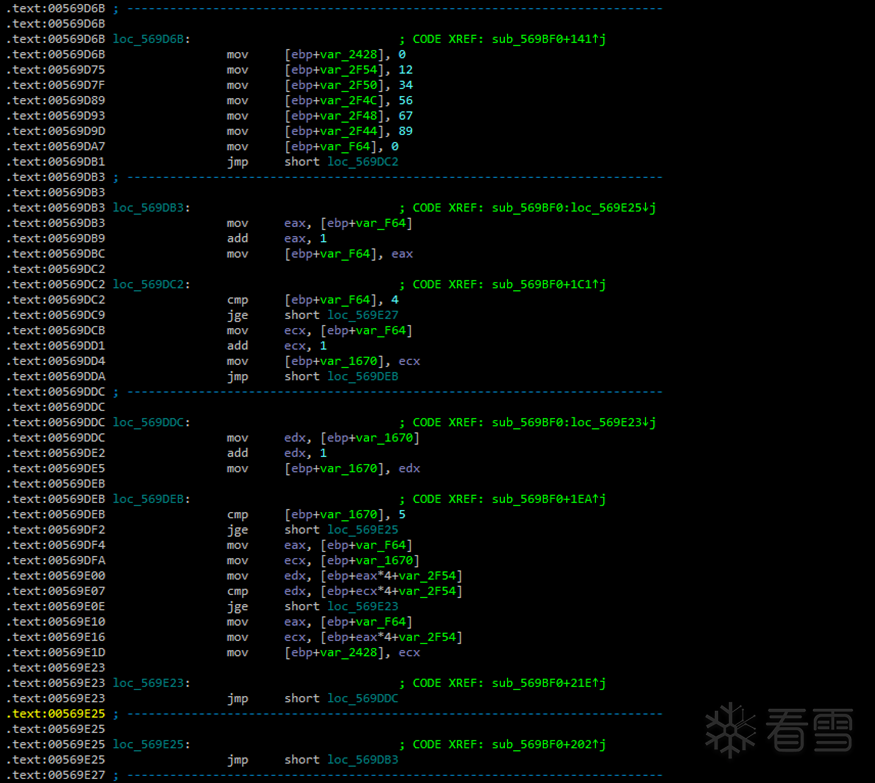The height and width of the screenshot is (783, 875).
Task: Open code xref sub_569BF0+202
Action: click(548, 744)
